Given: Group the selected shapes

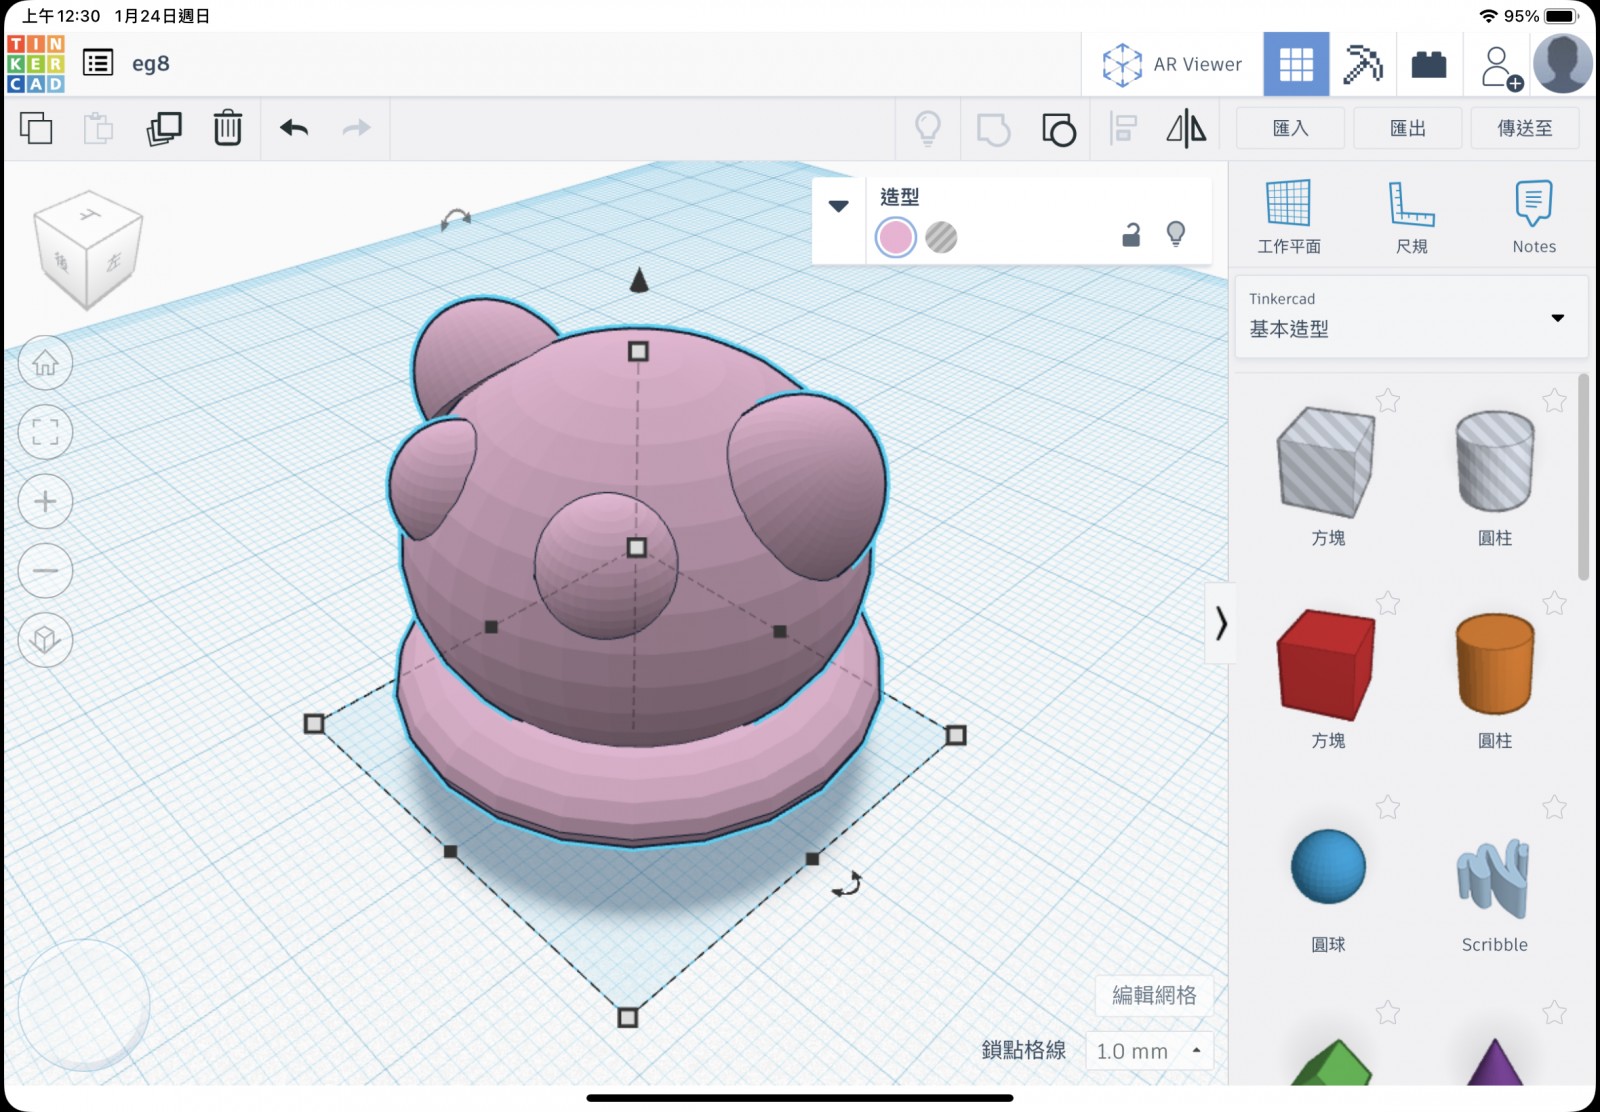Looking at the screenshot, I should coord(993,129).
